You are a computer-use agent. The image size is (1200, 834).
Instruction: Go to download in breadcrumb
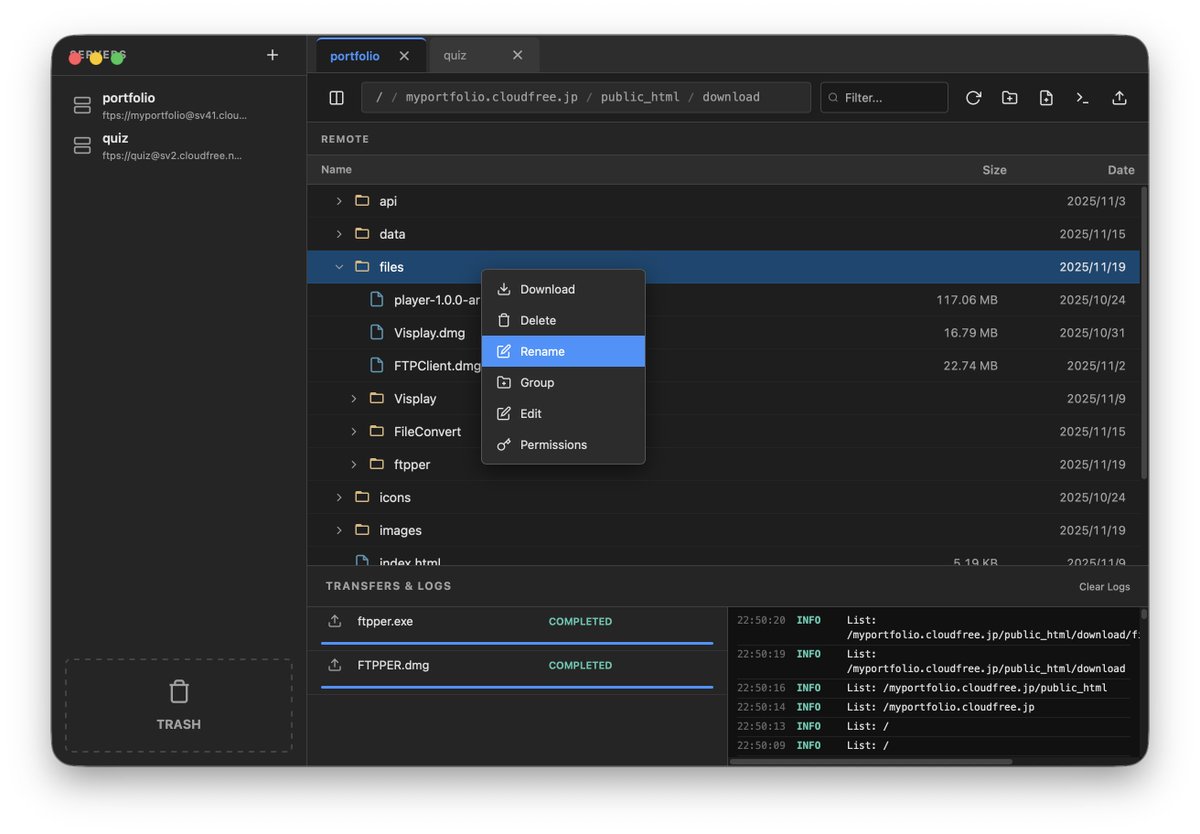[731, 97]
